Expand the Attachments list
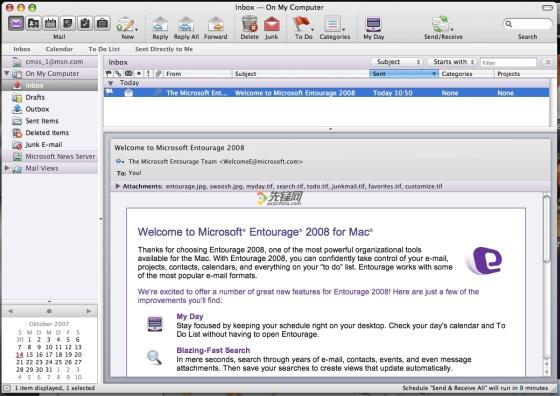The height and width of the screenshot is (396, 560). pyautogui.click(x=118, y=186)
